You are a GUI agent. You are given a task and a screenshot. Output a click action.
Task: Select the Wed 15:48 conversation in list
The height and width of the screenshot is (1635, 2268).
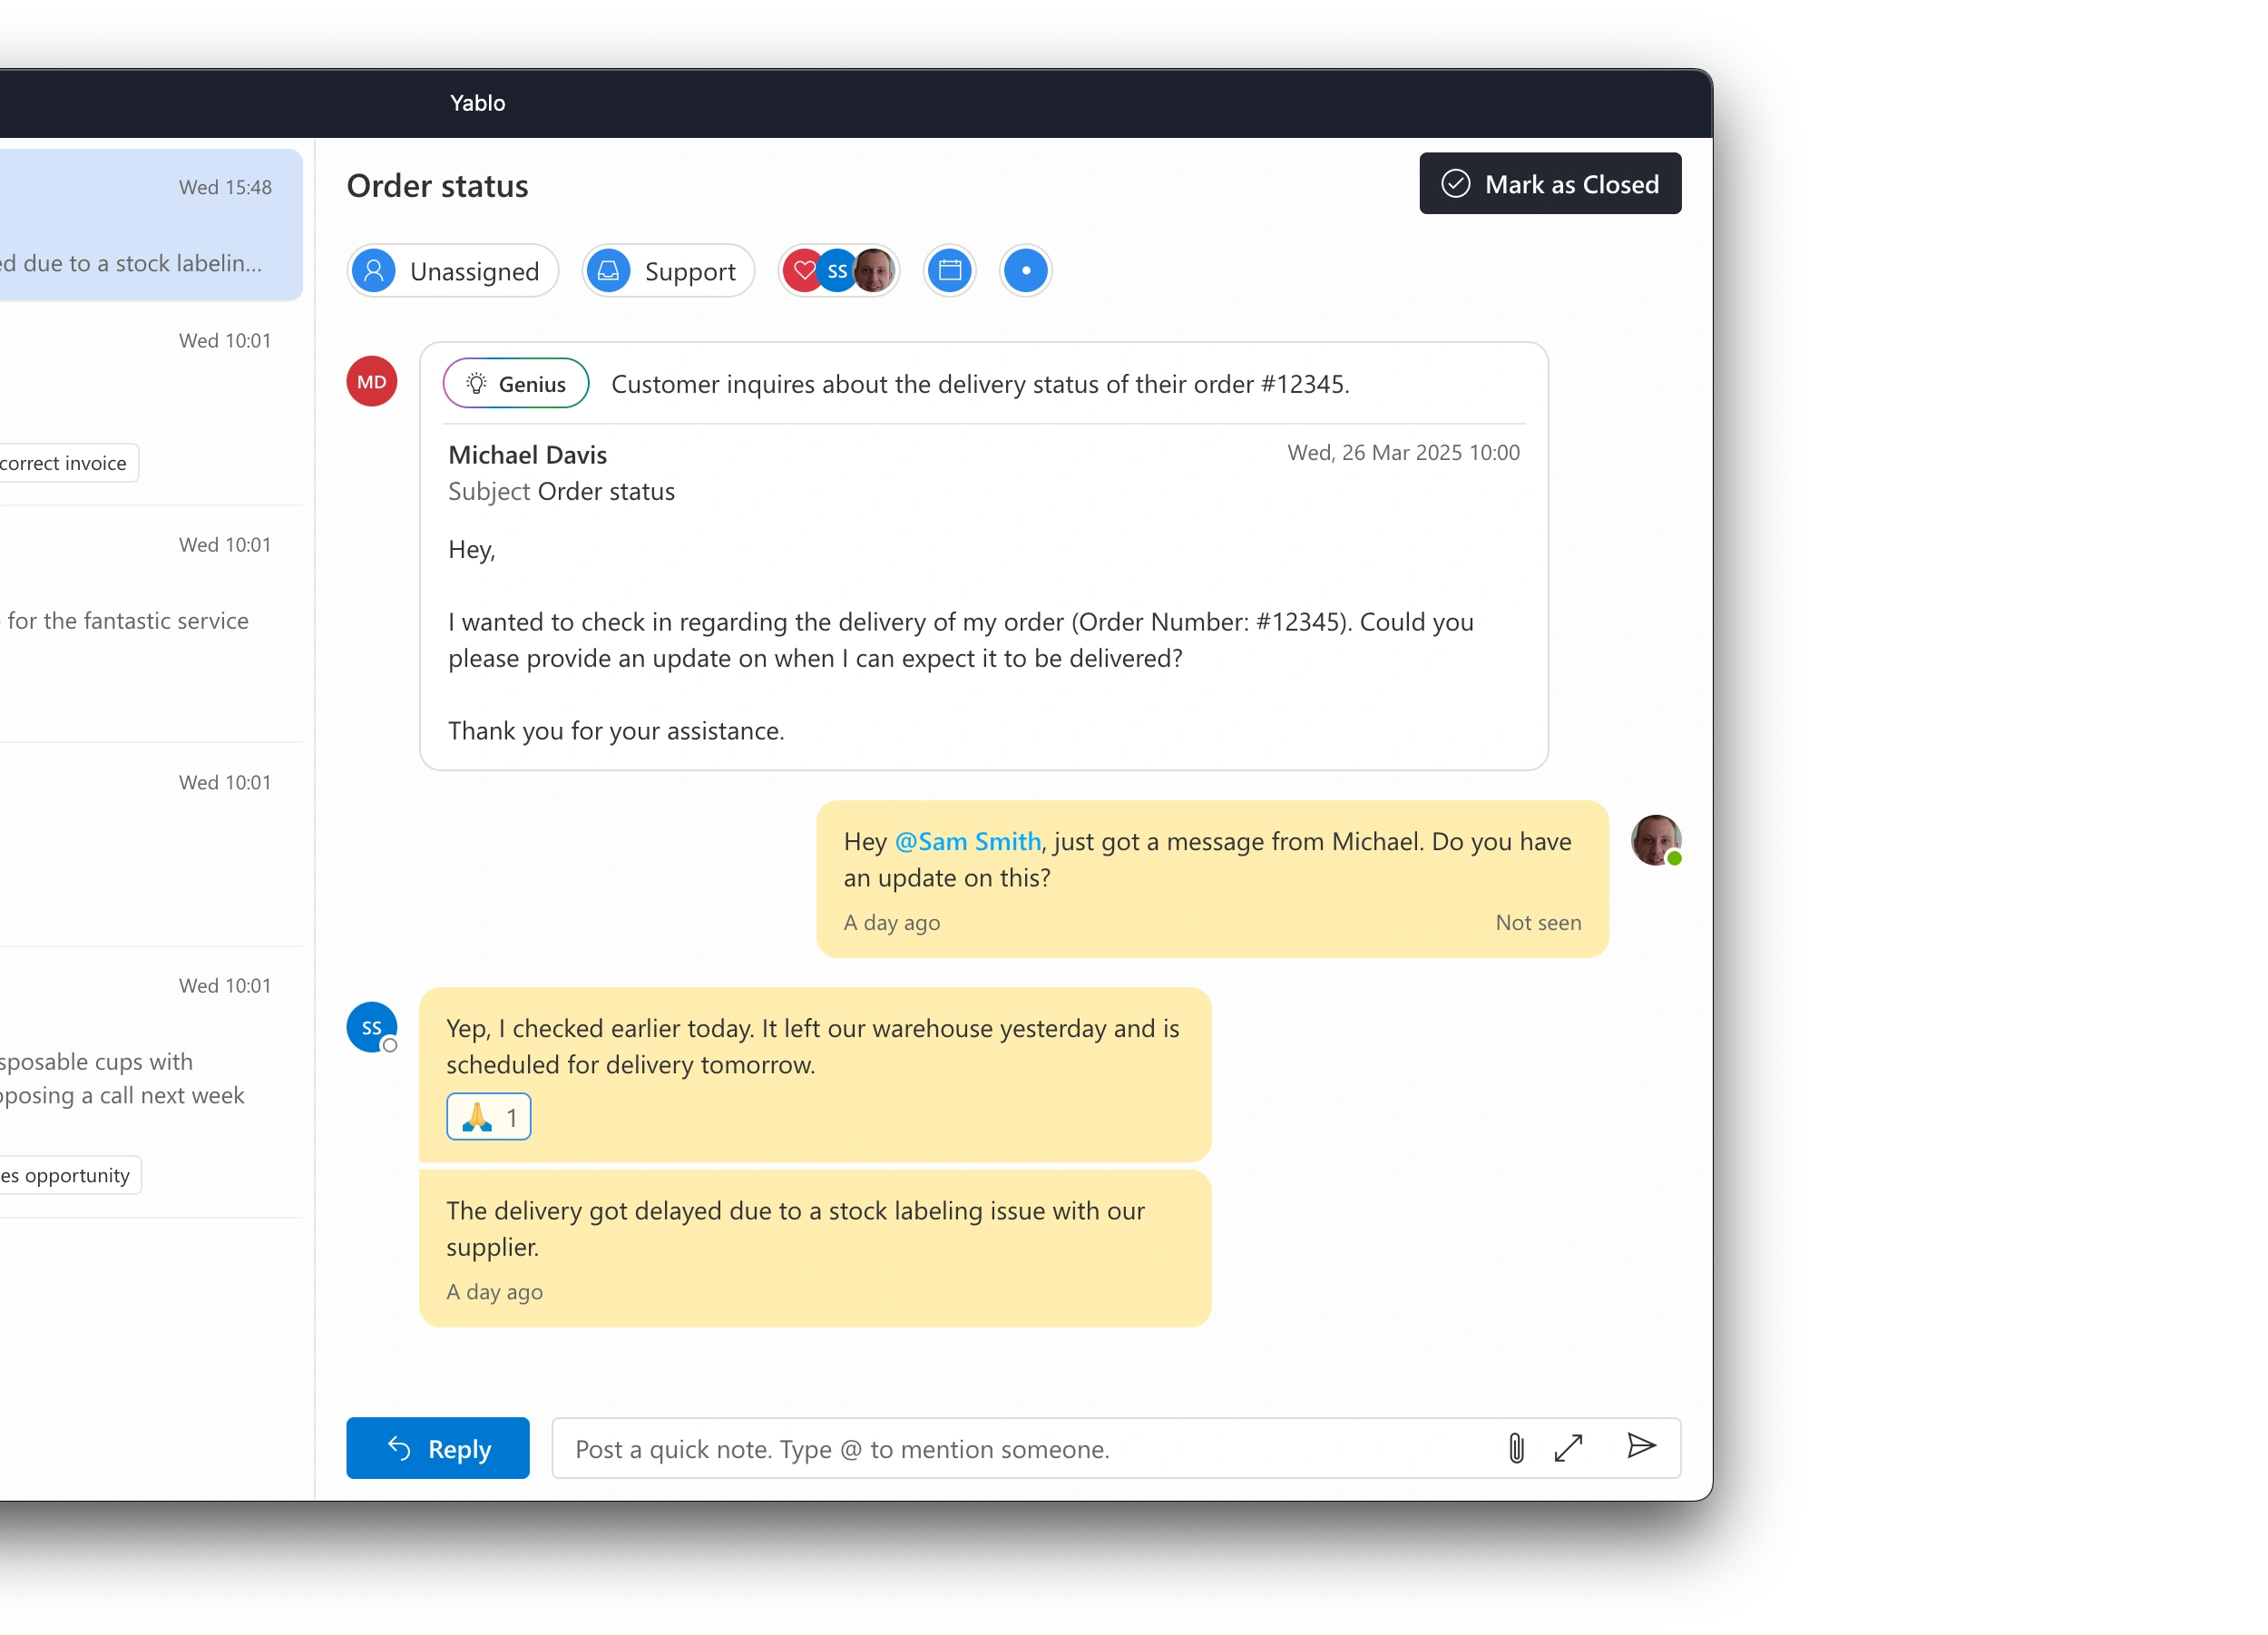pos(150,226)
